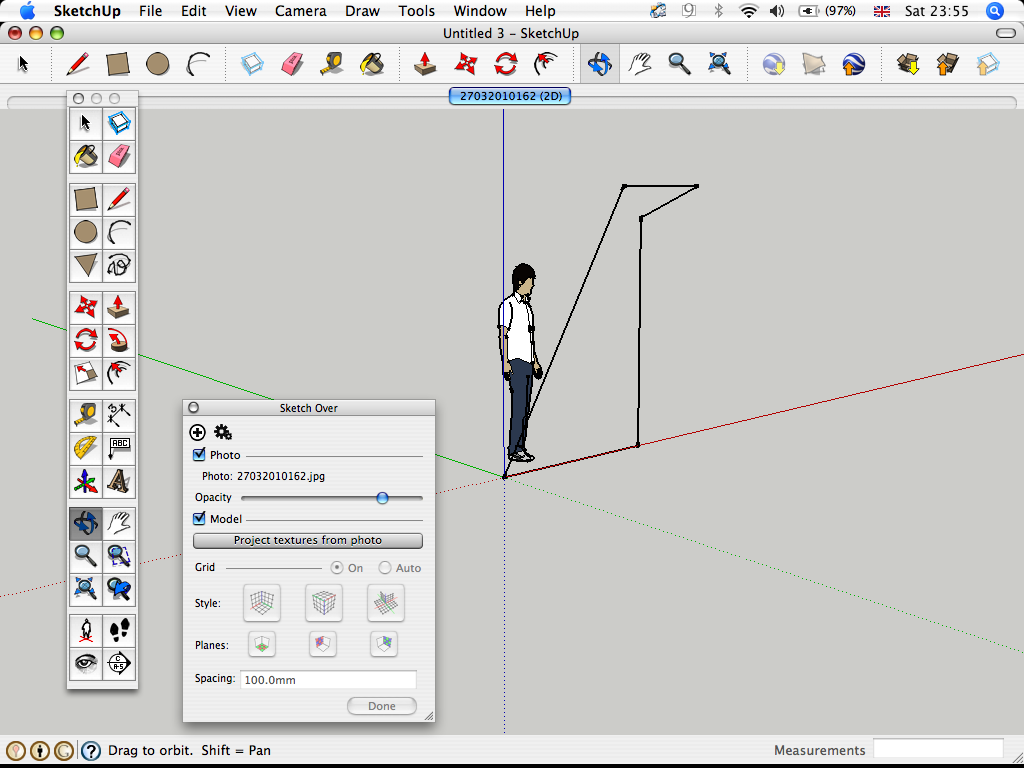Viewport: 1024px width, 768px height.
Task: Choose the inside-corner grid Style button
Action: click(262, 603)
